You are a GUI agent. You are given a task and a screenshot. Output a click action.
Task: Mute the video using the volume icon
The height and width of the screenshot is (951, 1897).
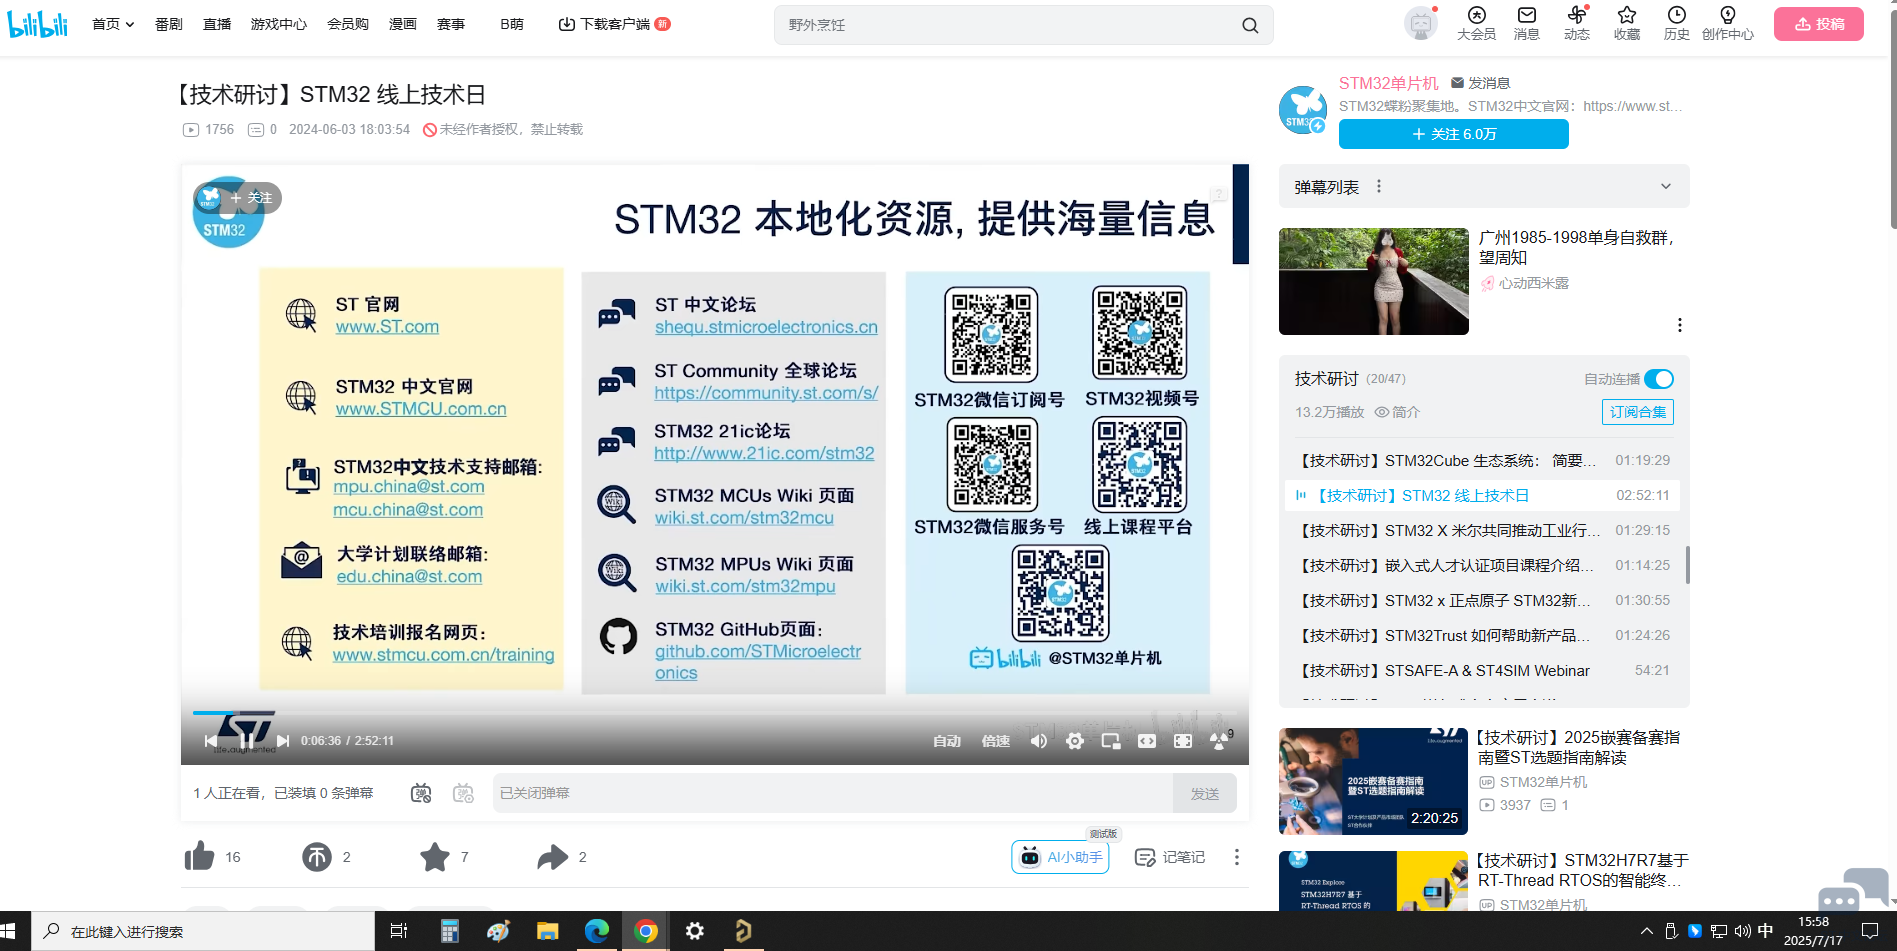click(1039, 741)
